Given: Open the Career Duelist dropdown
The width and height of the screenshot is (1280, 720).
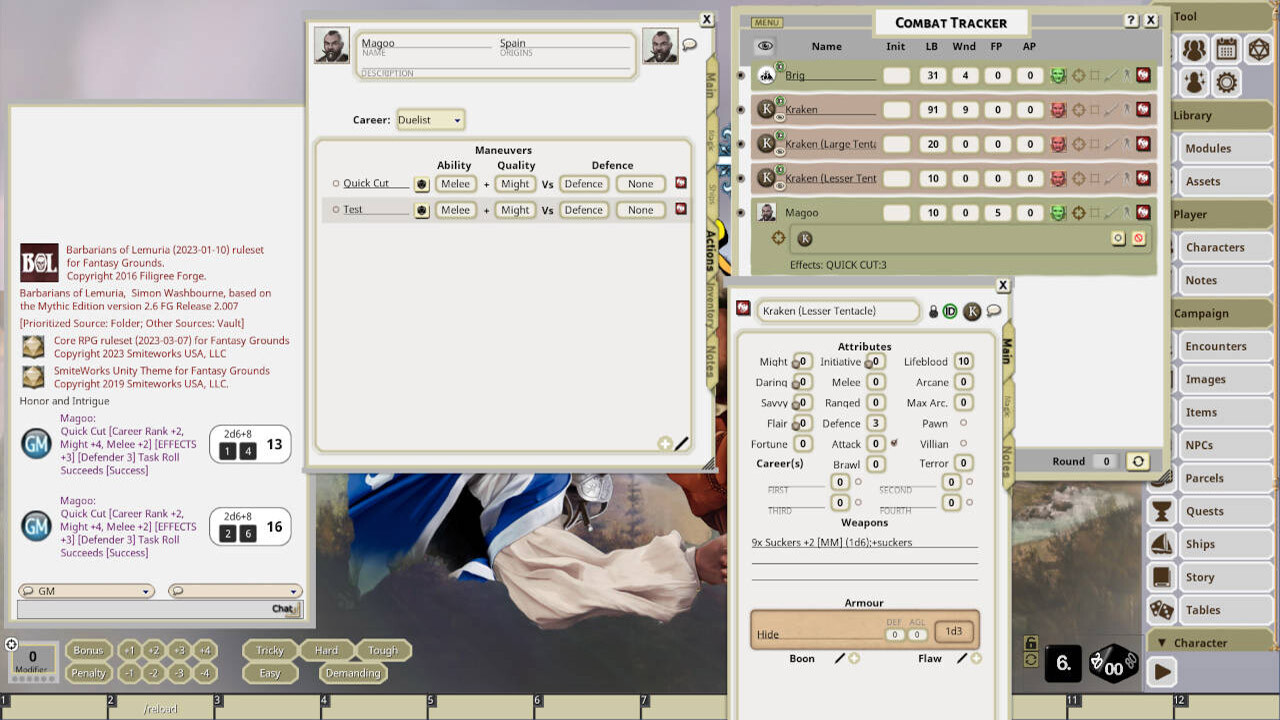Looking at the screenshot, I should (x=430, y=120).
